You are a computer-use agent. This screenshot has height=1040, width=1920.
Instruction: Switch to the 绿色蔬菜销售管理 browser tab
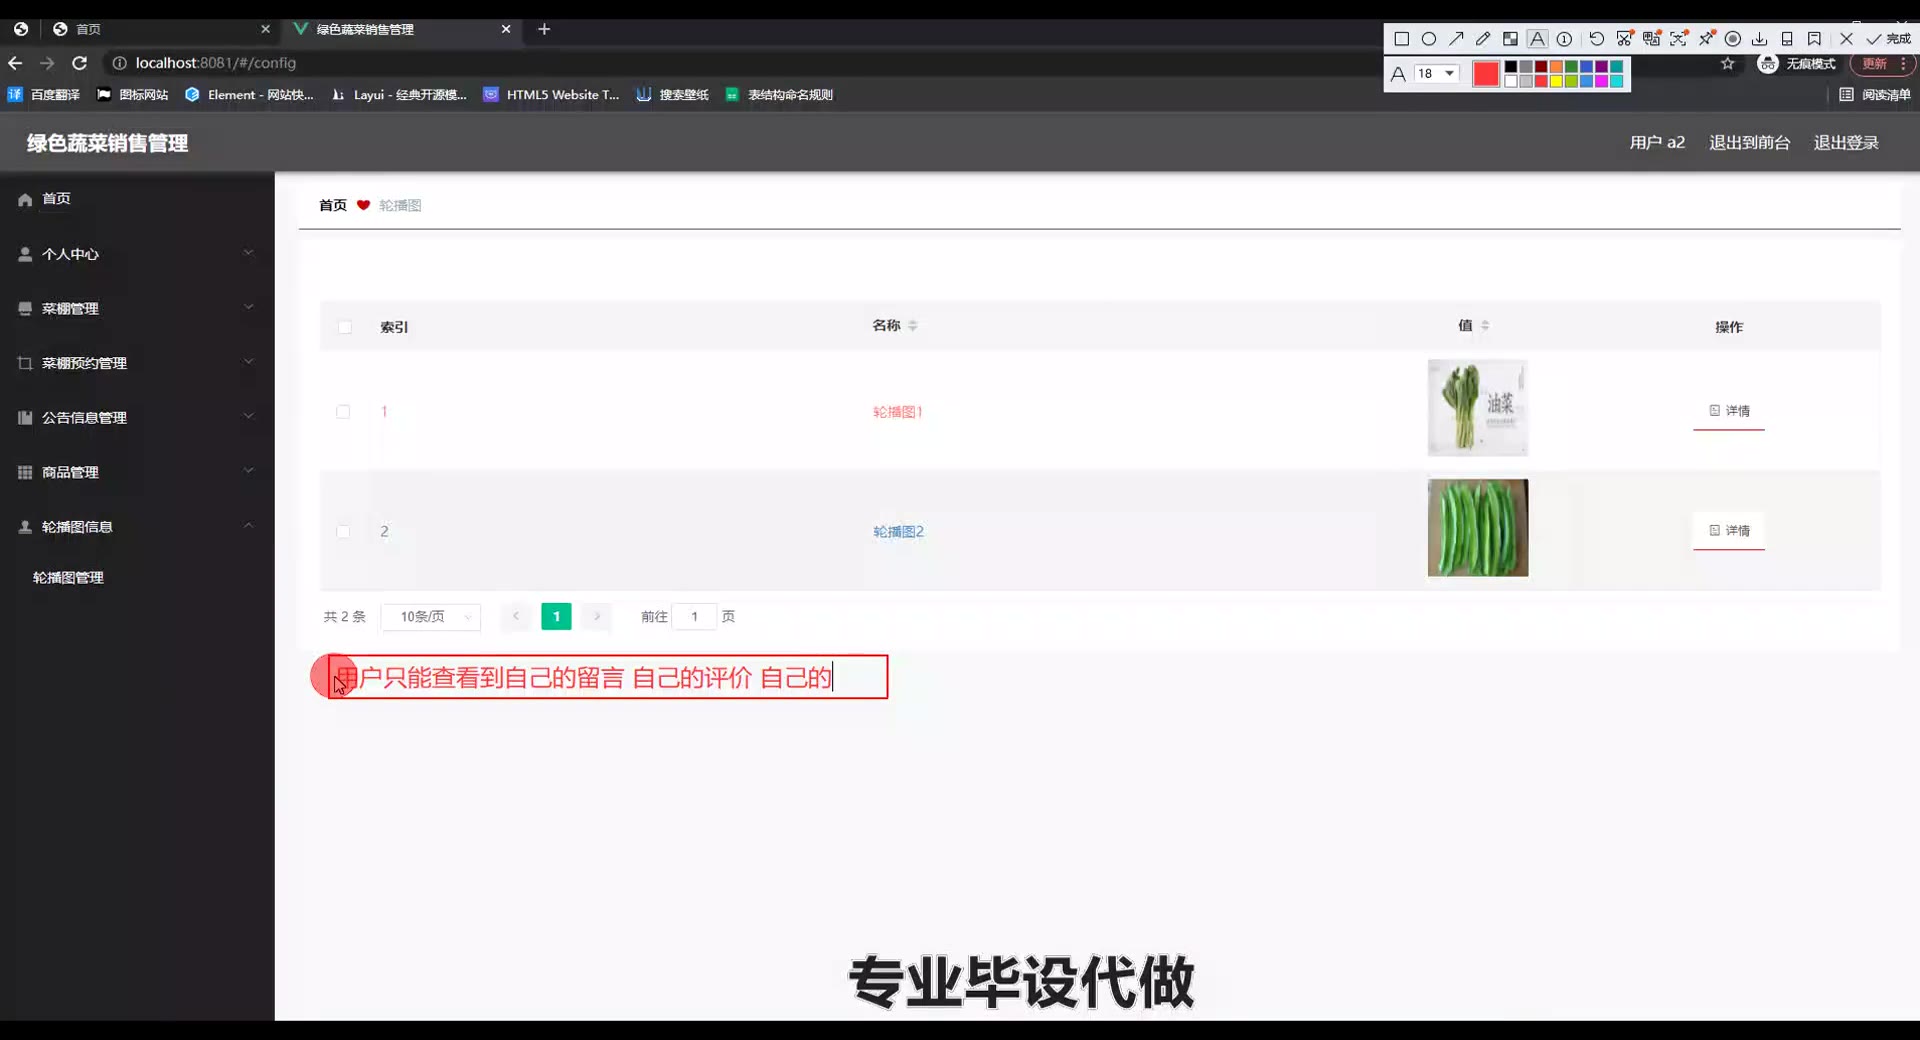(402, 29)
